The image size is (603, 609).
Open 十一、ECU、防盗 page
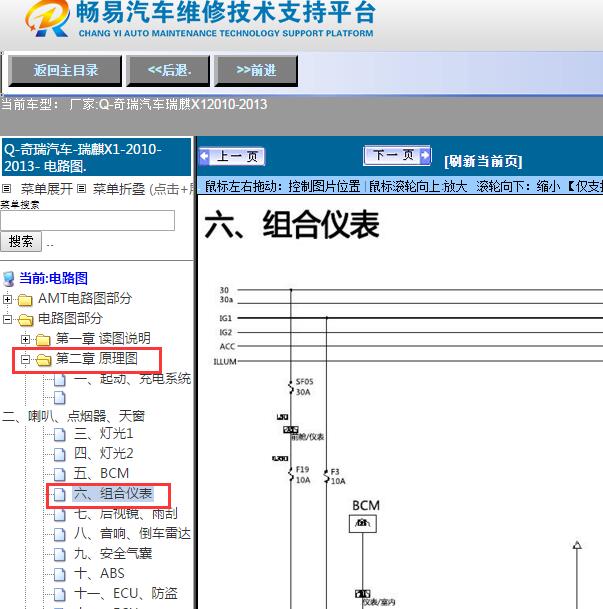(126, 593)
